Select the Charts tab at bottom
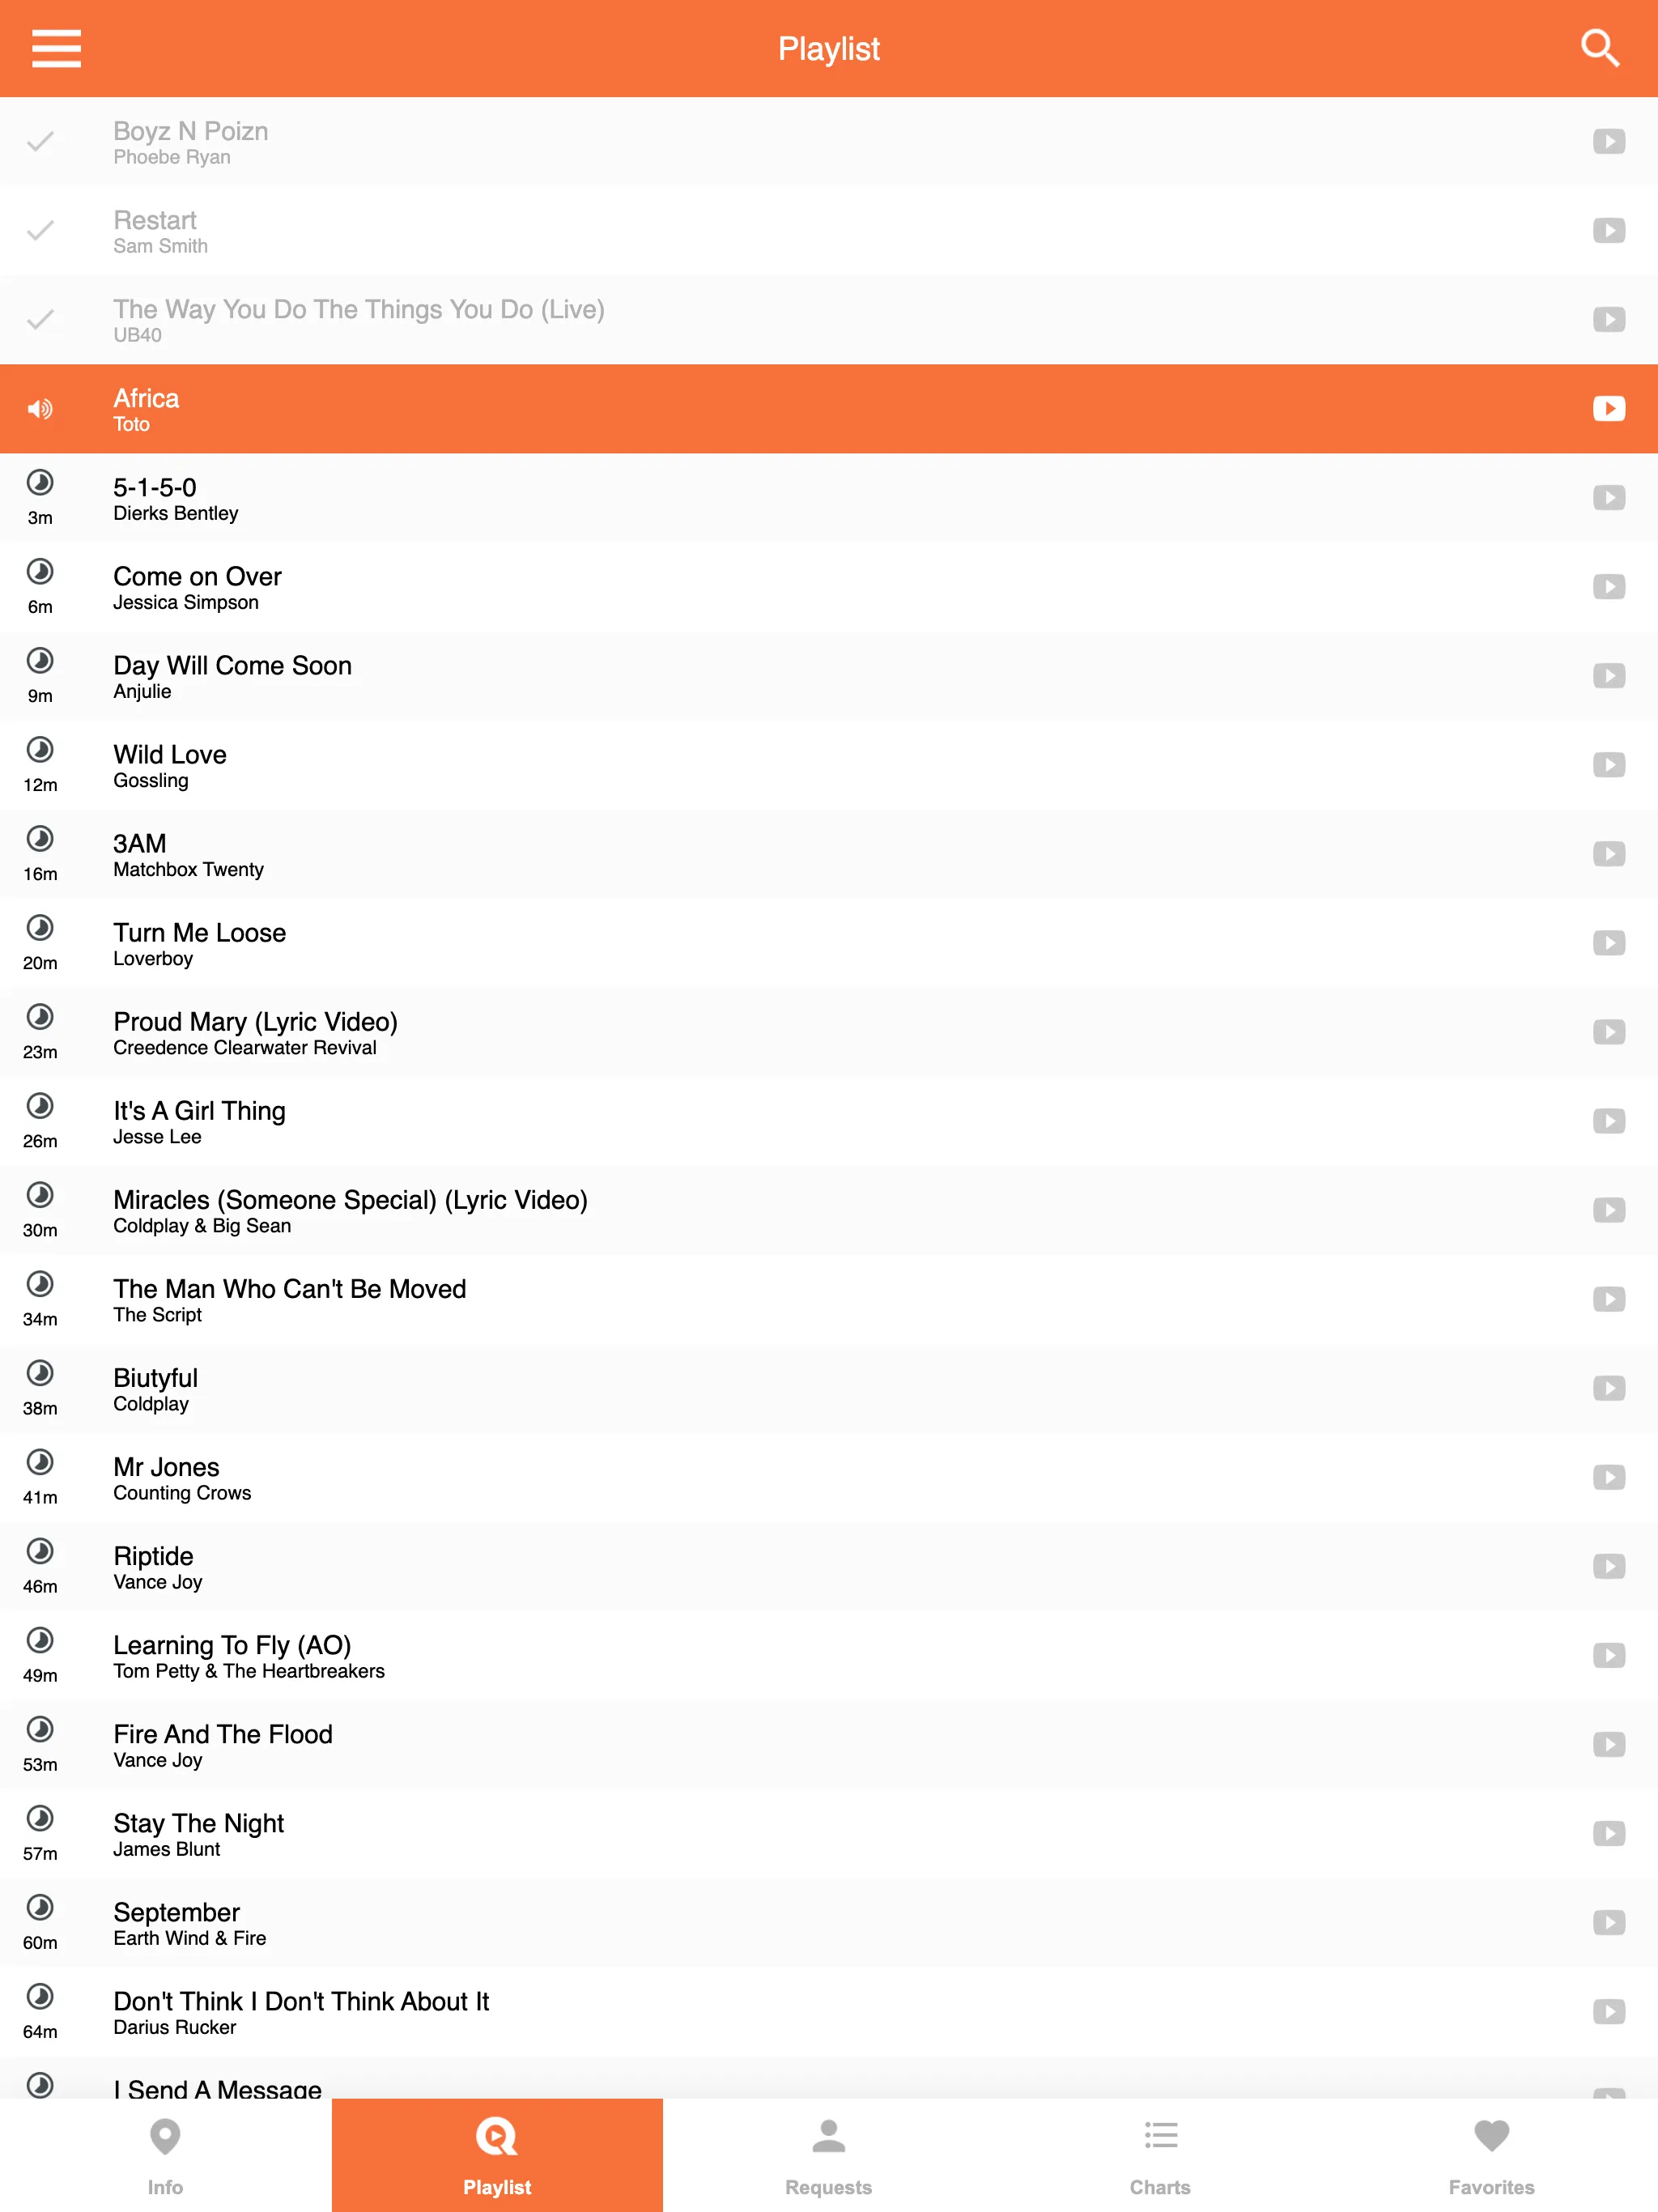Screen dimensions: 1658x2212 click(1160, 2159)
